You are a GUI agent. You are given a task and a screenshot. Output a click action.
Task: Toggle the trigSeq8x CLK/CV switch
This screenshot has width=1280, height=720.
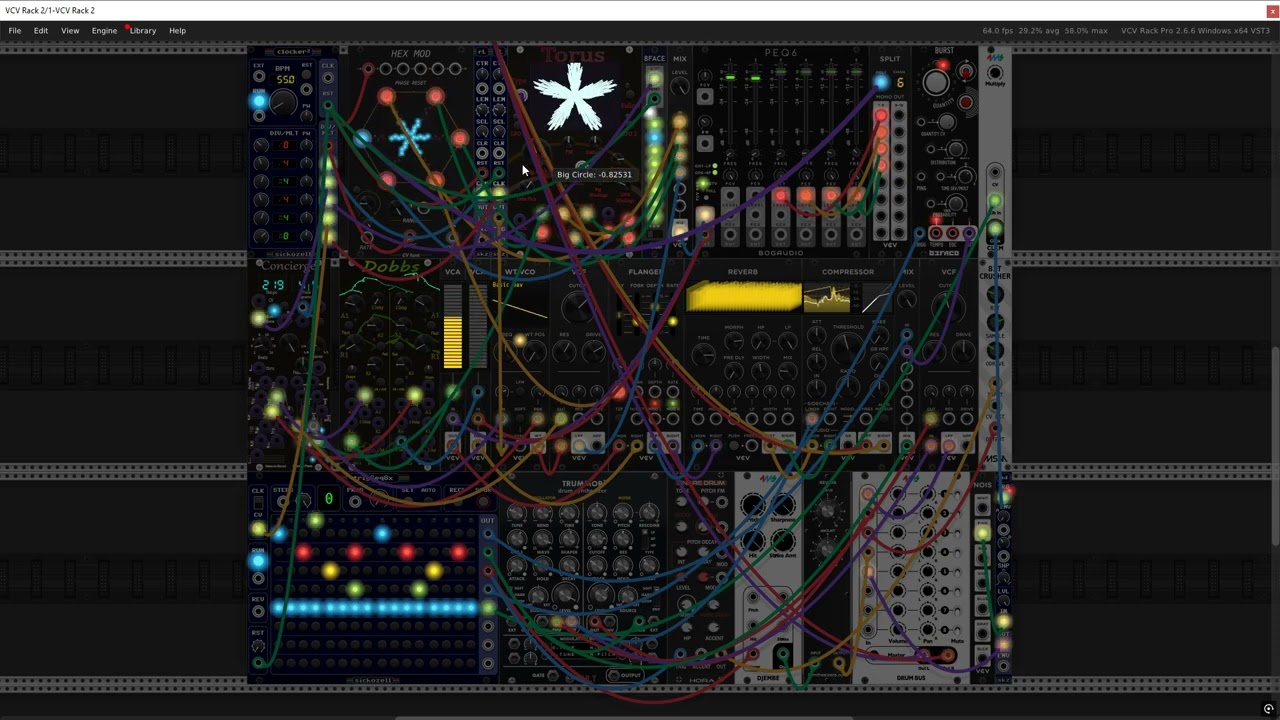point(259,505)
